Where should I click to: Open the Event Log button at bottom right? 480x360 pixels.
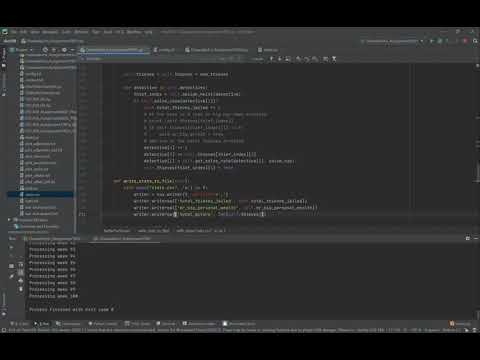click(x=460, y=324)
